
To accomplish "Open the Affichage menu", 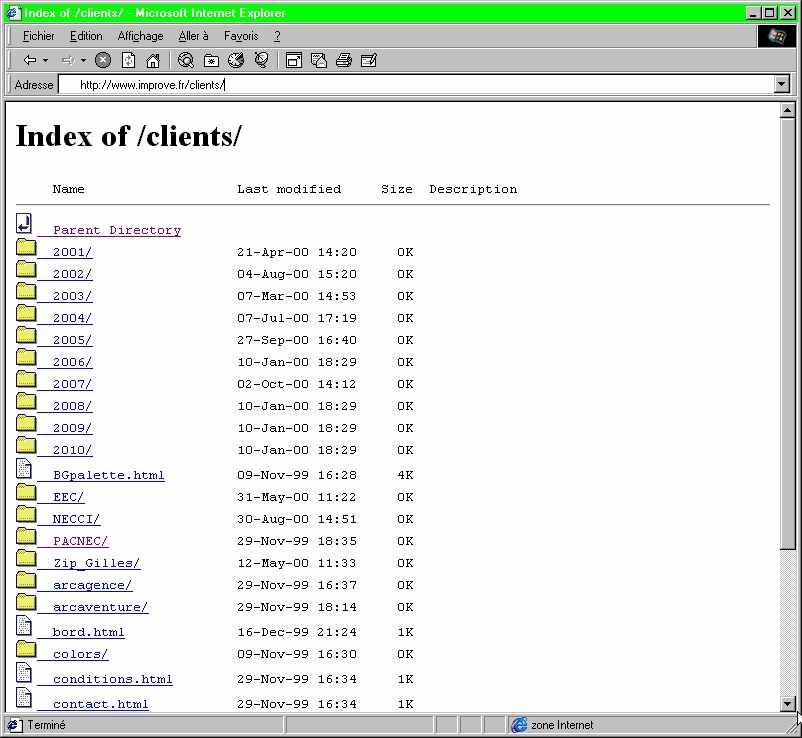I will coord(140,36).
